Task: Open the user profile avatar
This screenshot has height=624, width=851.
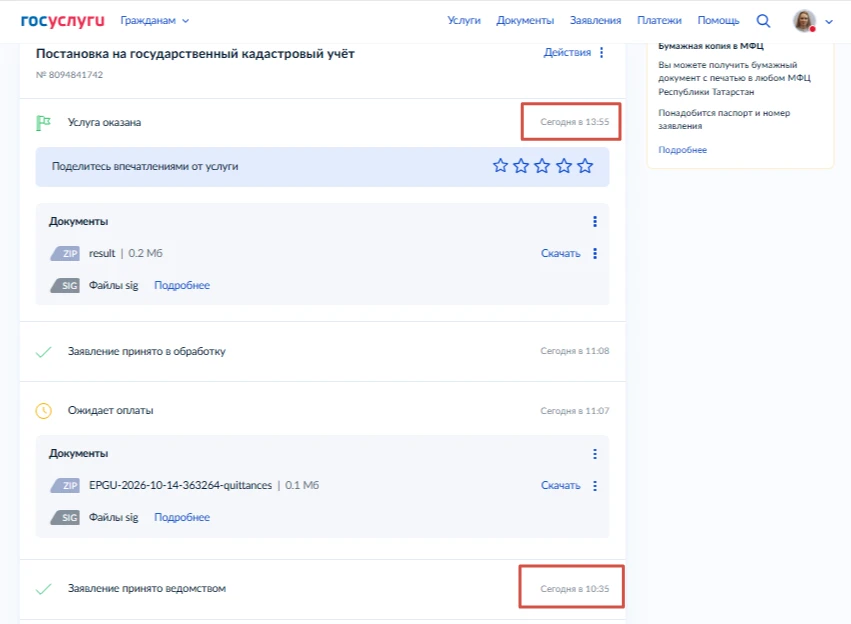Action: [x=804, y=21]
